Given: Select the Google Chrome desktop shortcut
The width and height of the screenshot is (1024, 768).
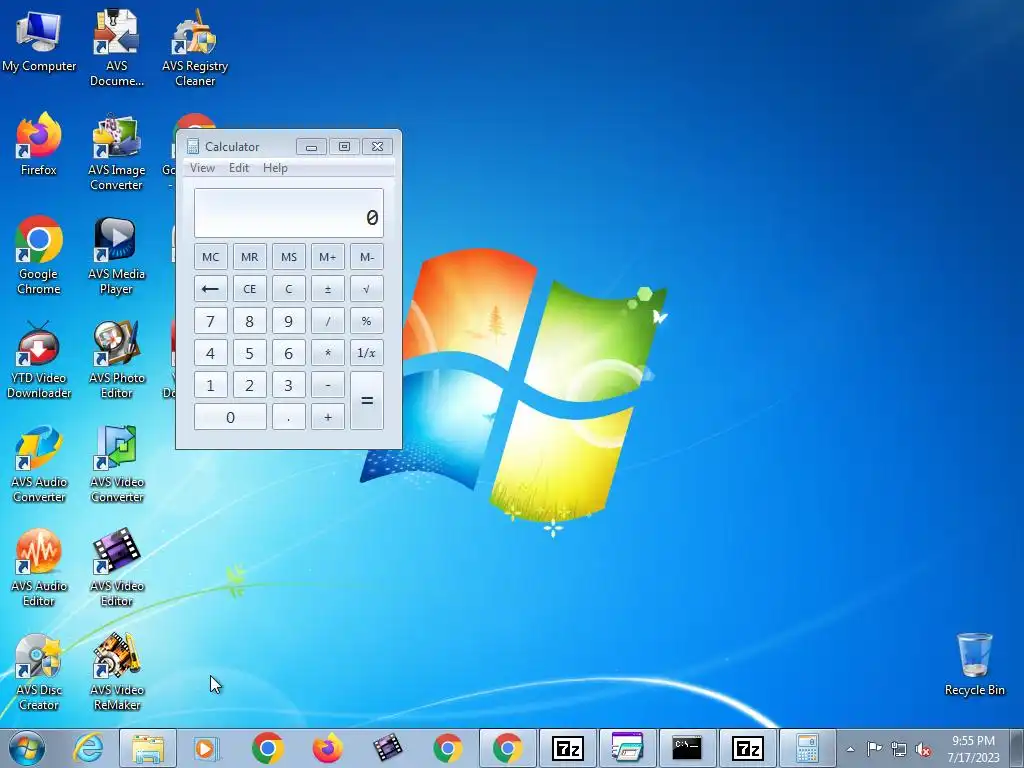Looking at the screenshot, I should [x=39, y=255].
